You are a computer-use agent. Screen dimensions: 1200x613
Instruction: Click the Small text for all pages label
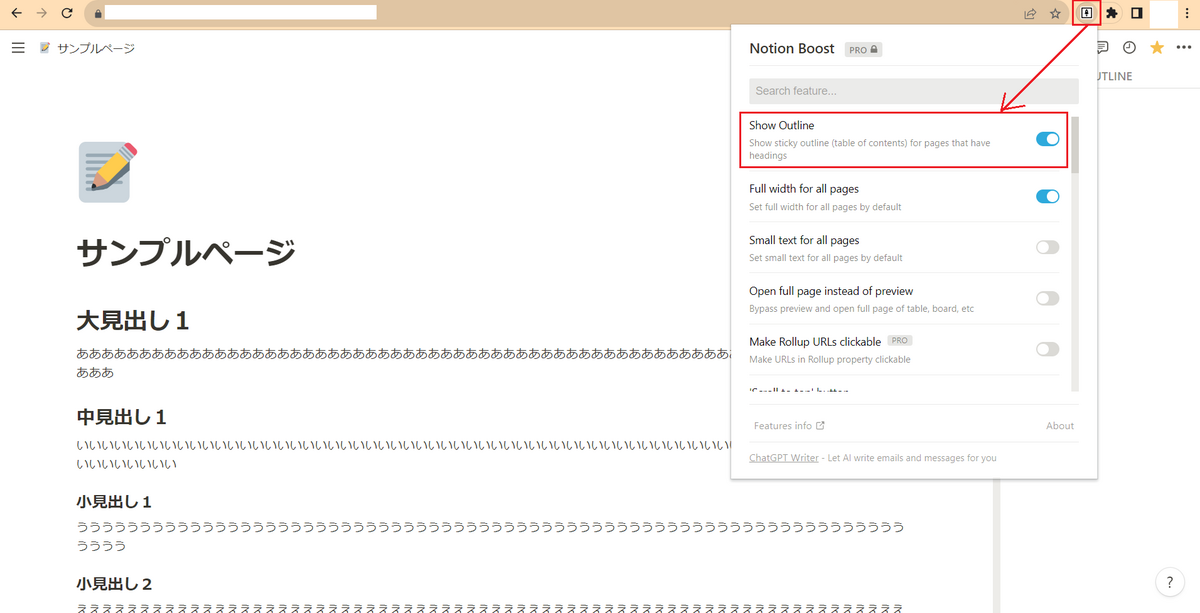pos(804,240)
